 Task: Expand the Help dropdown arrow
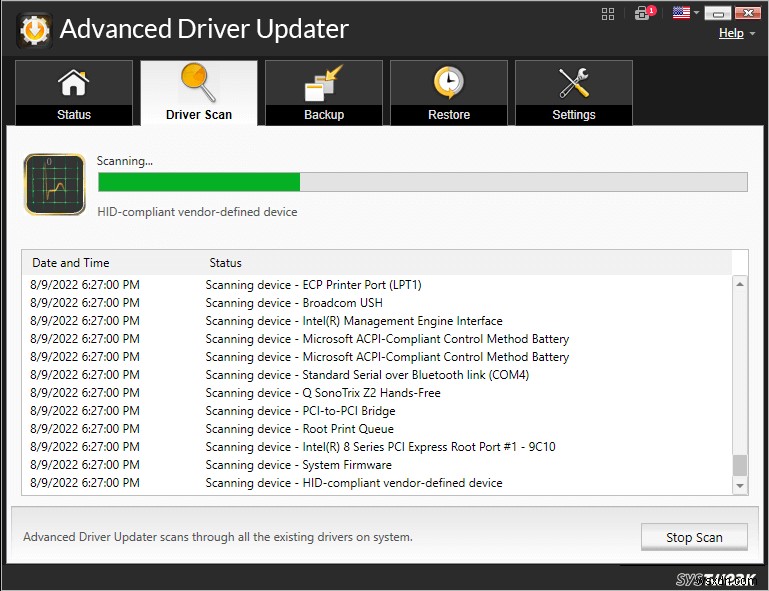tap(752, 33)
